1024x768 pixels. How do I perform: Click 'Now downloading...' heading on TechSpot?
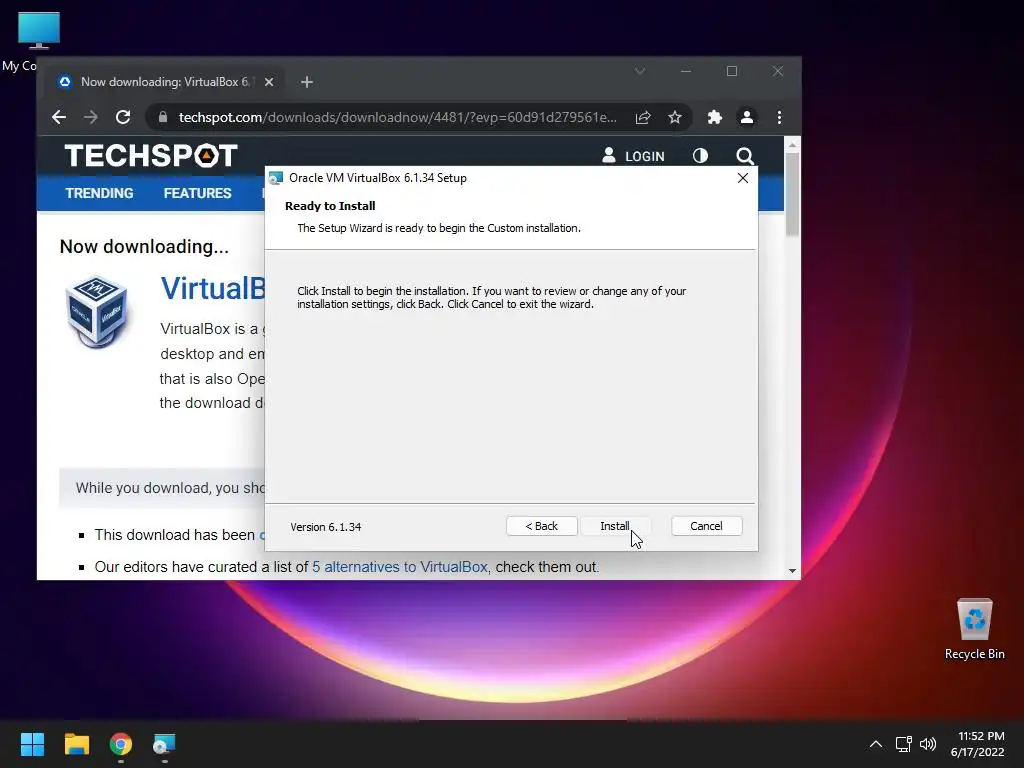tap(144, 246)
